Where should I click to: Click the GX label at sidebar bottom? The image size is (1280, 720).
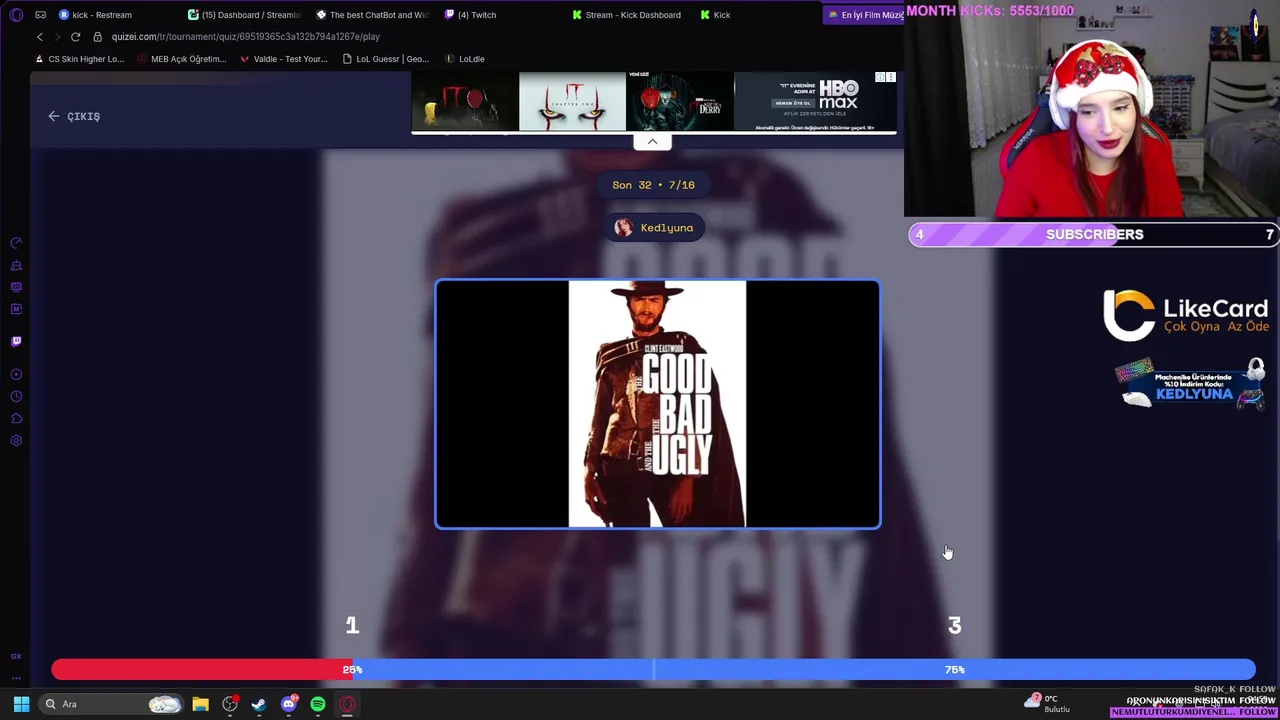click(x=16, y=656)
